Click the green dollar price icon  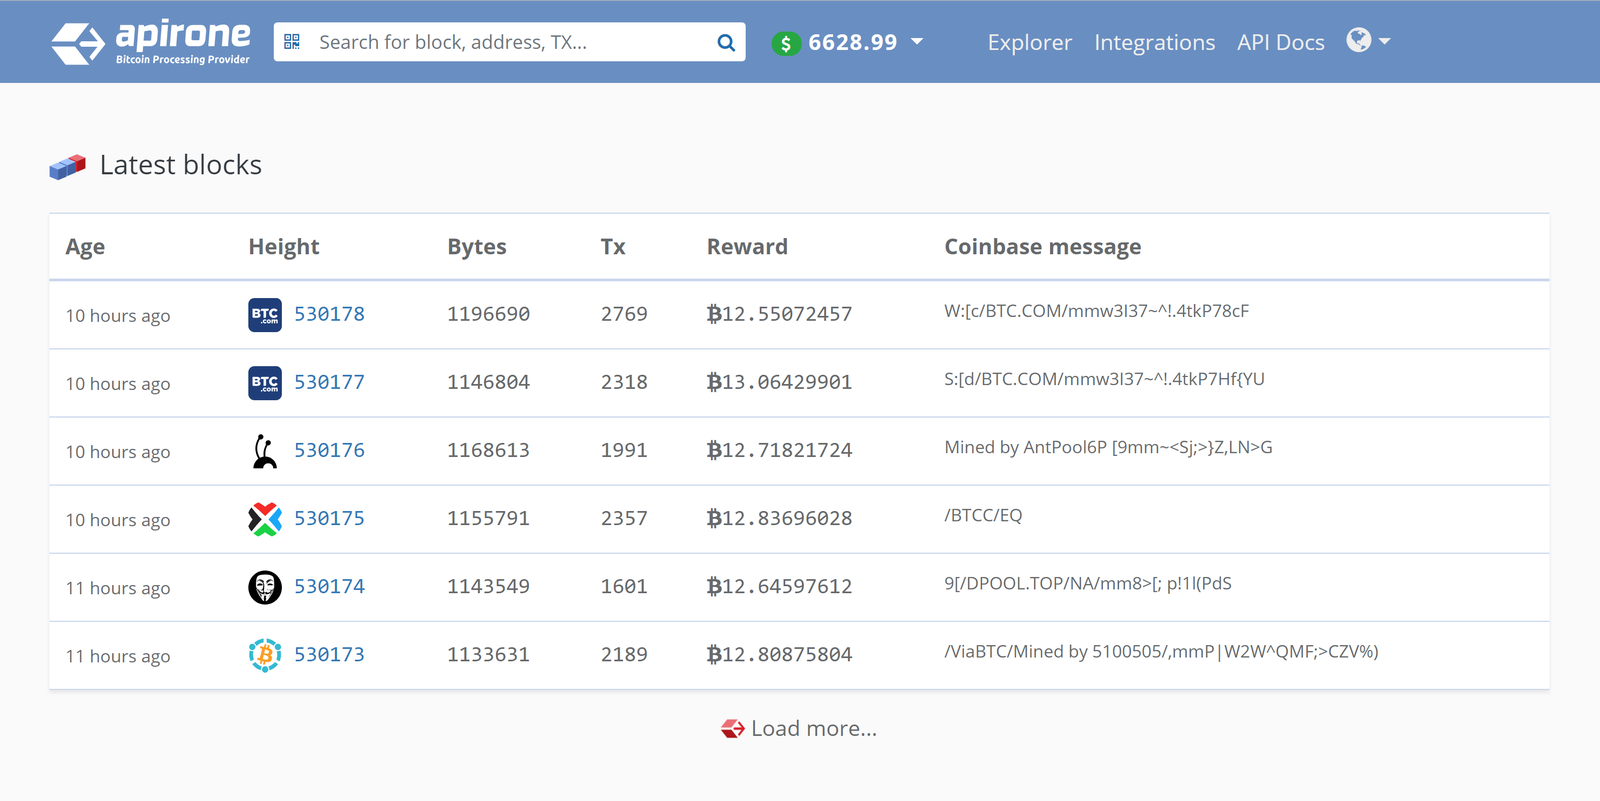[x=786, y=43]
